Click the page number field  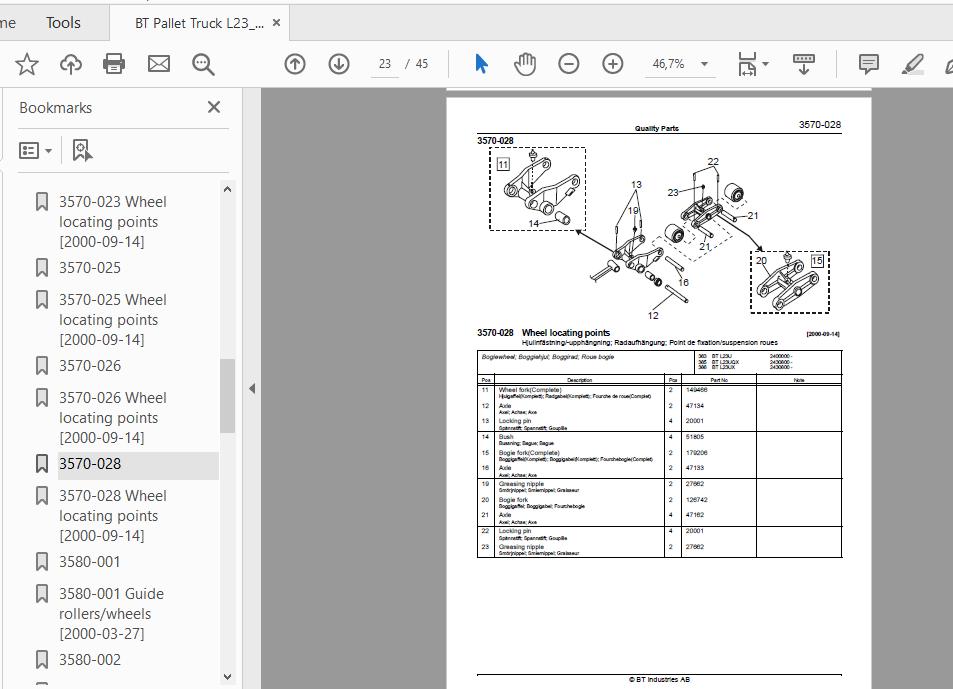(385, 64)
